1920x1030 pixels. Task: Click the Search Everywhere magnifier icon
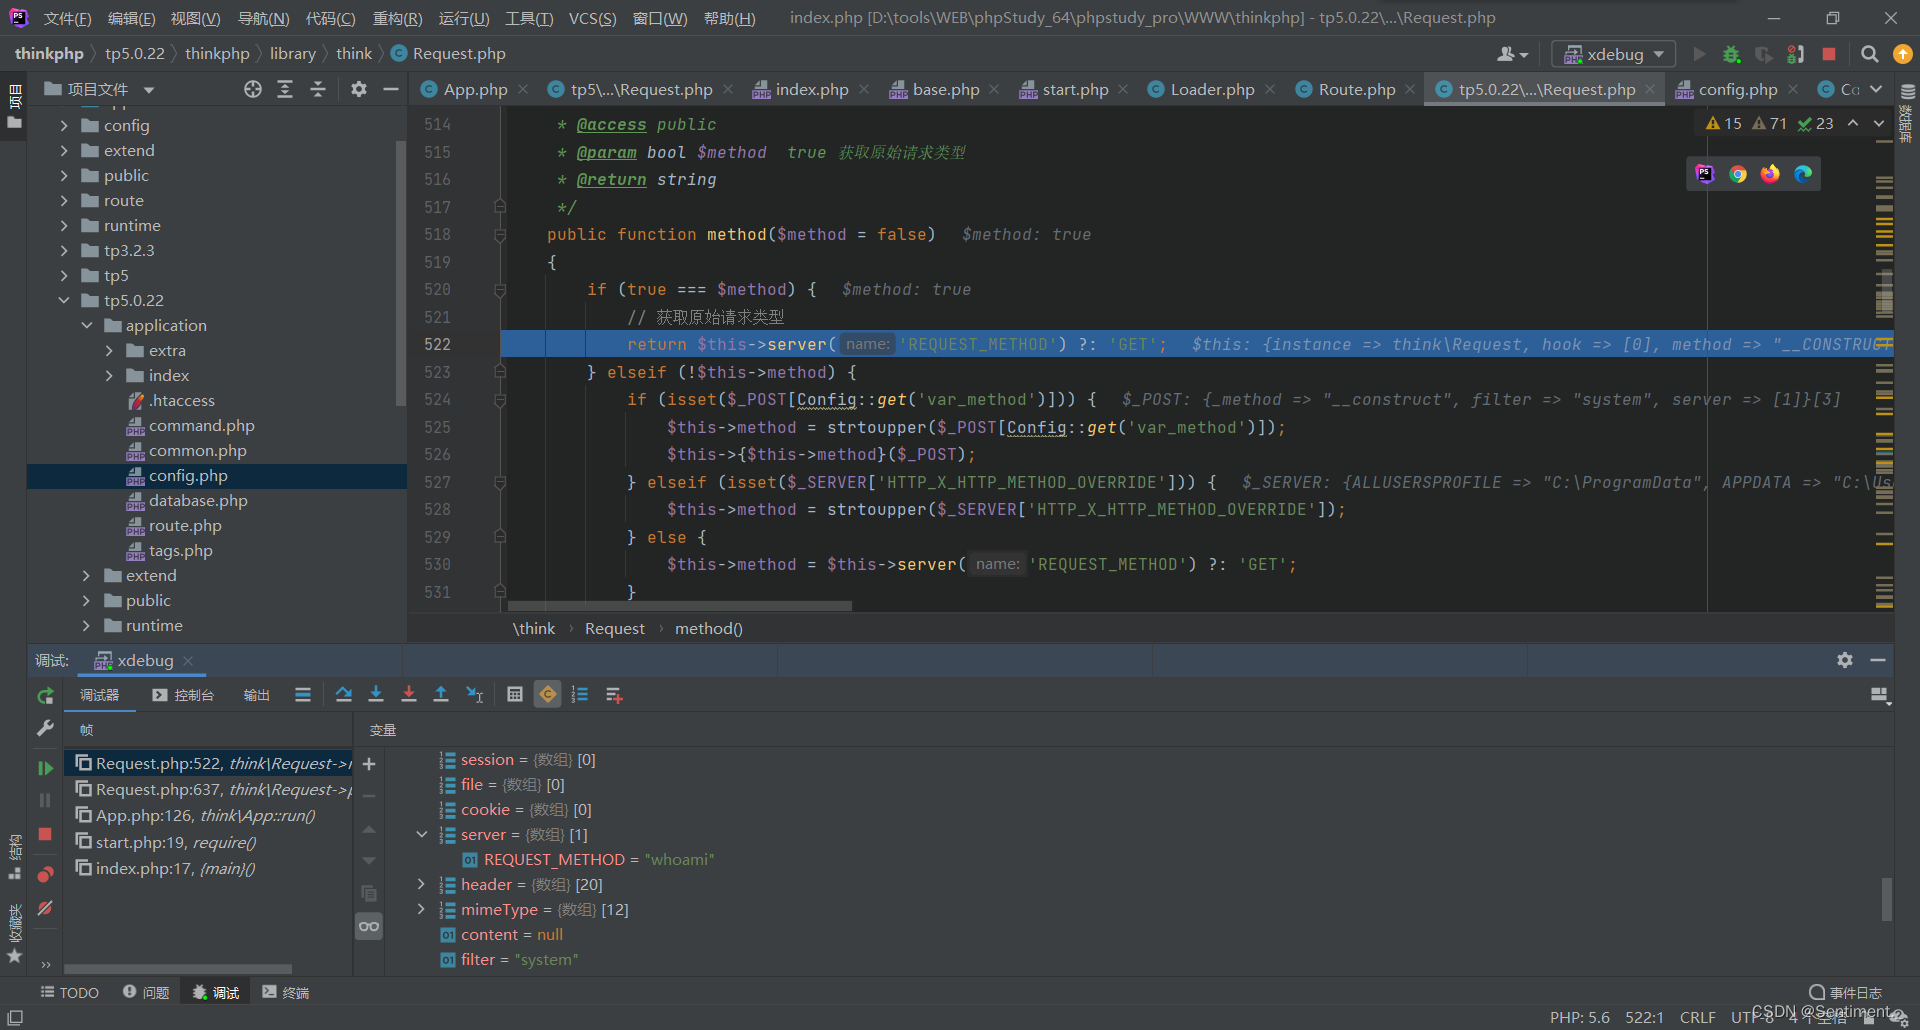1869,54
